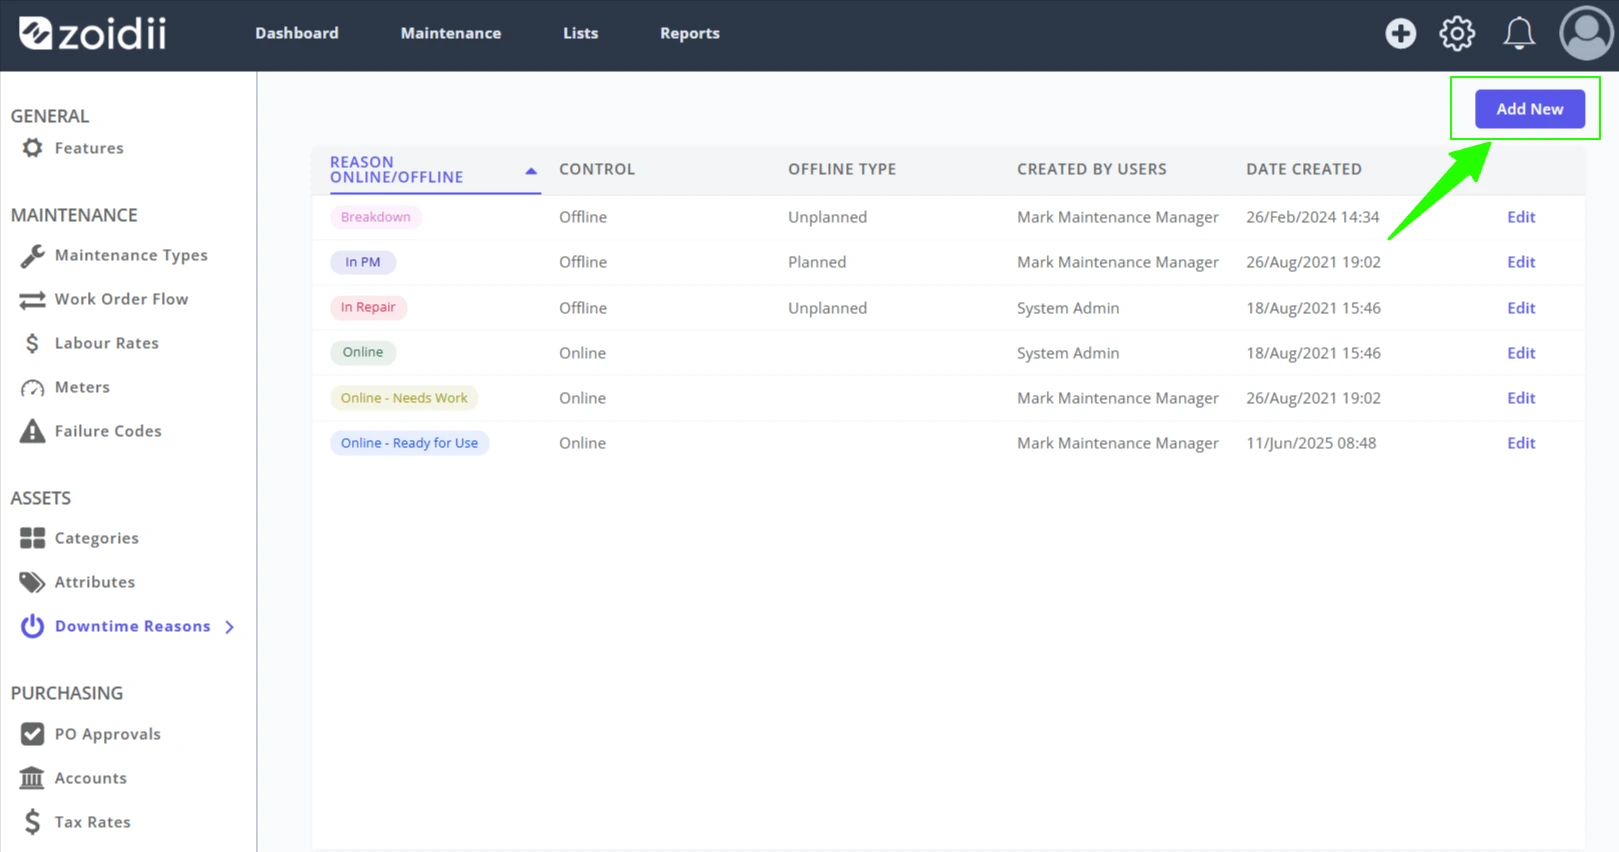This screenshot has width=1619, height=852.
Task: Open Failure Codes in the sidebar
Action: (108, 431)
